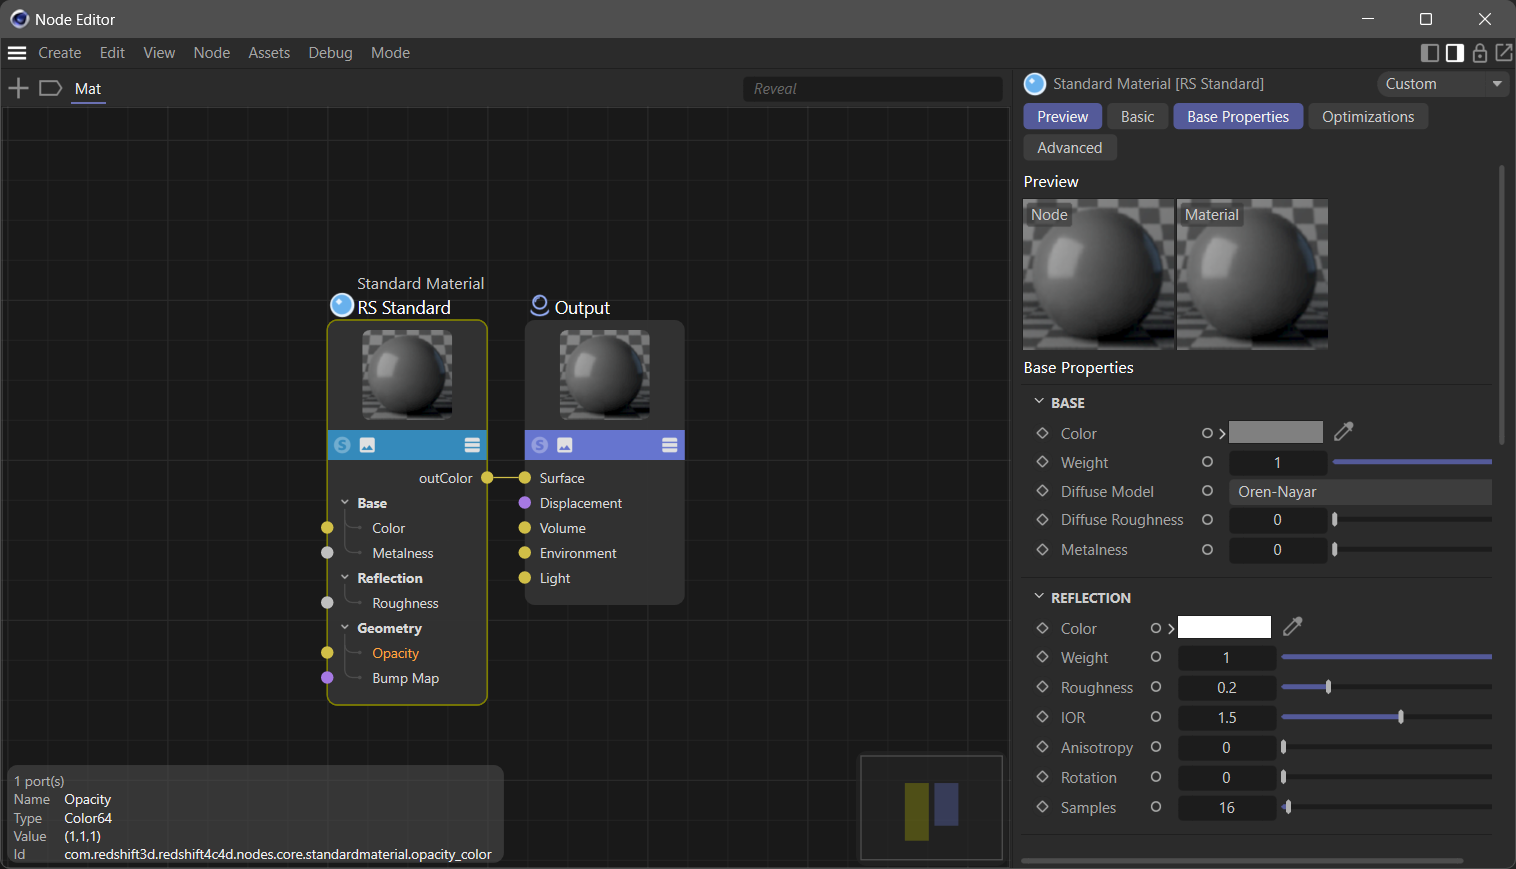The image size is (1516, 869).
Task: Click the breadcrumb tag icon beside Mat
Action: tap(50, 89)
